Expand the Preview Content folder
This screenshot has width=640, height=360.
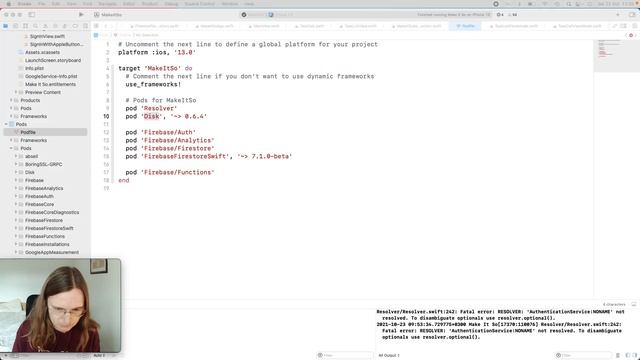16,92
